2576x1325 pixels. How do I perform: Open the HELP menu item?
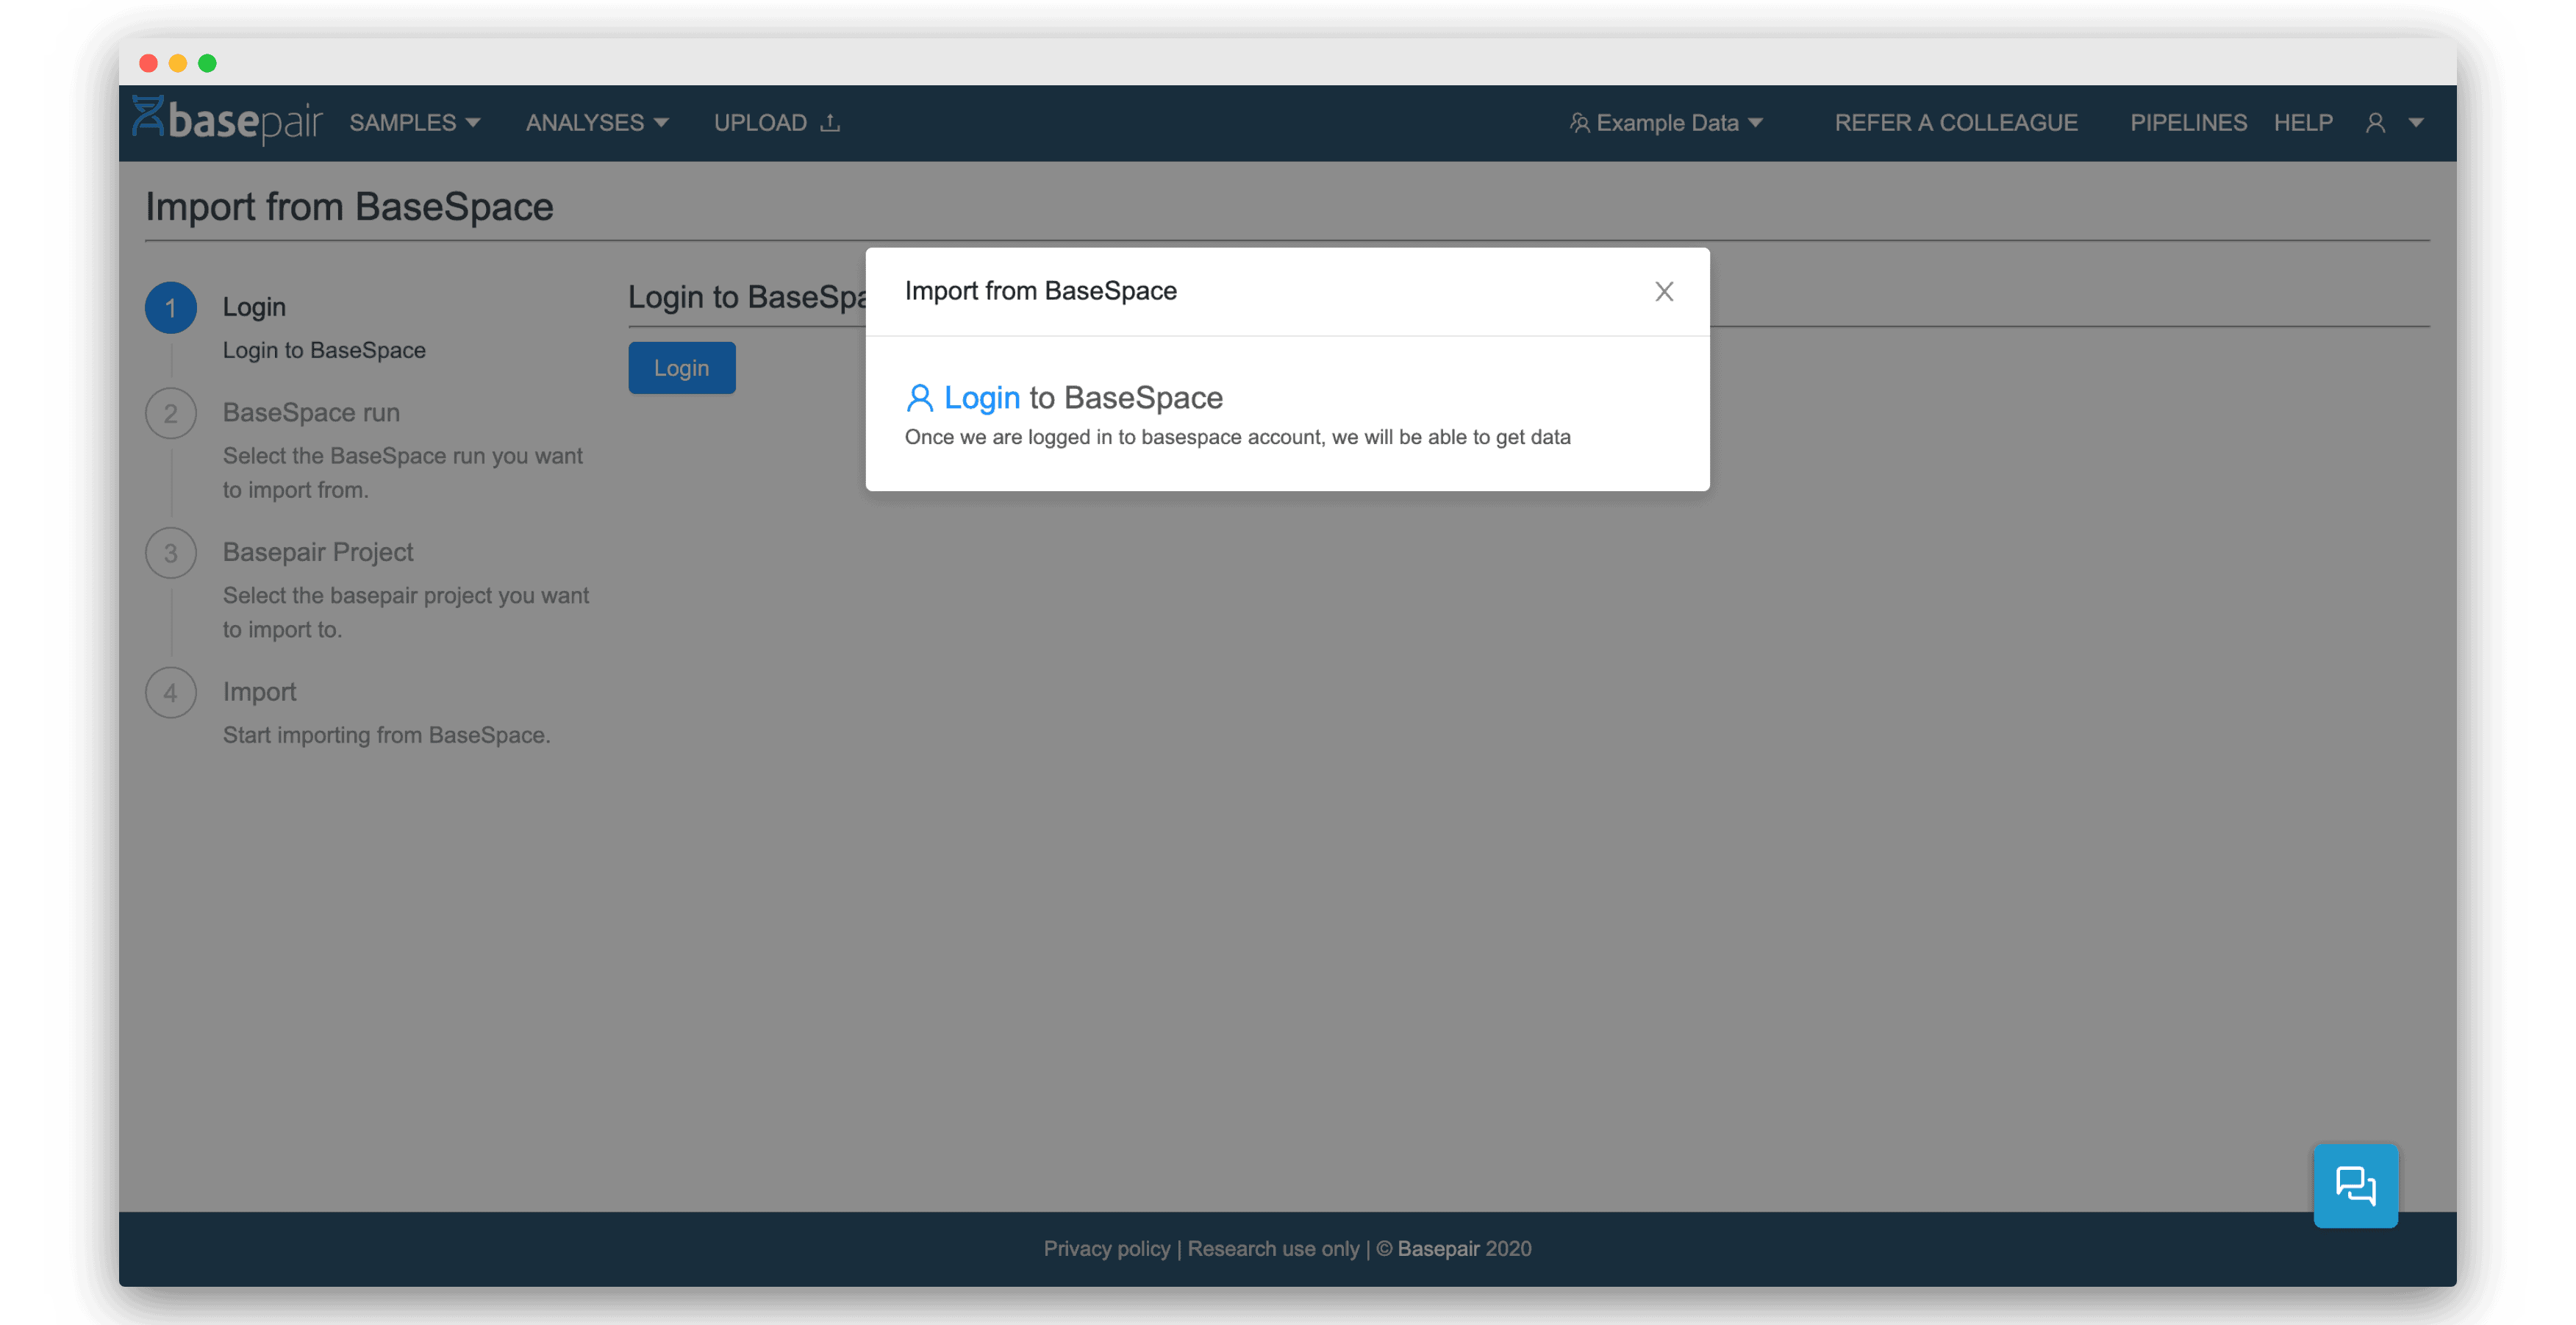[x=2304, y=121]
